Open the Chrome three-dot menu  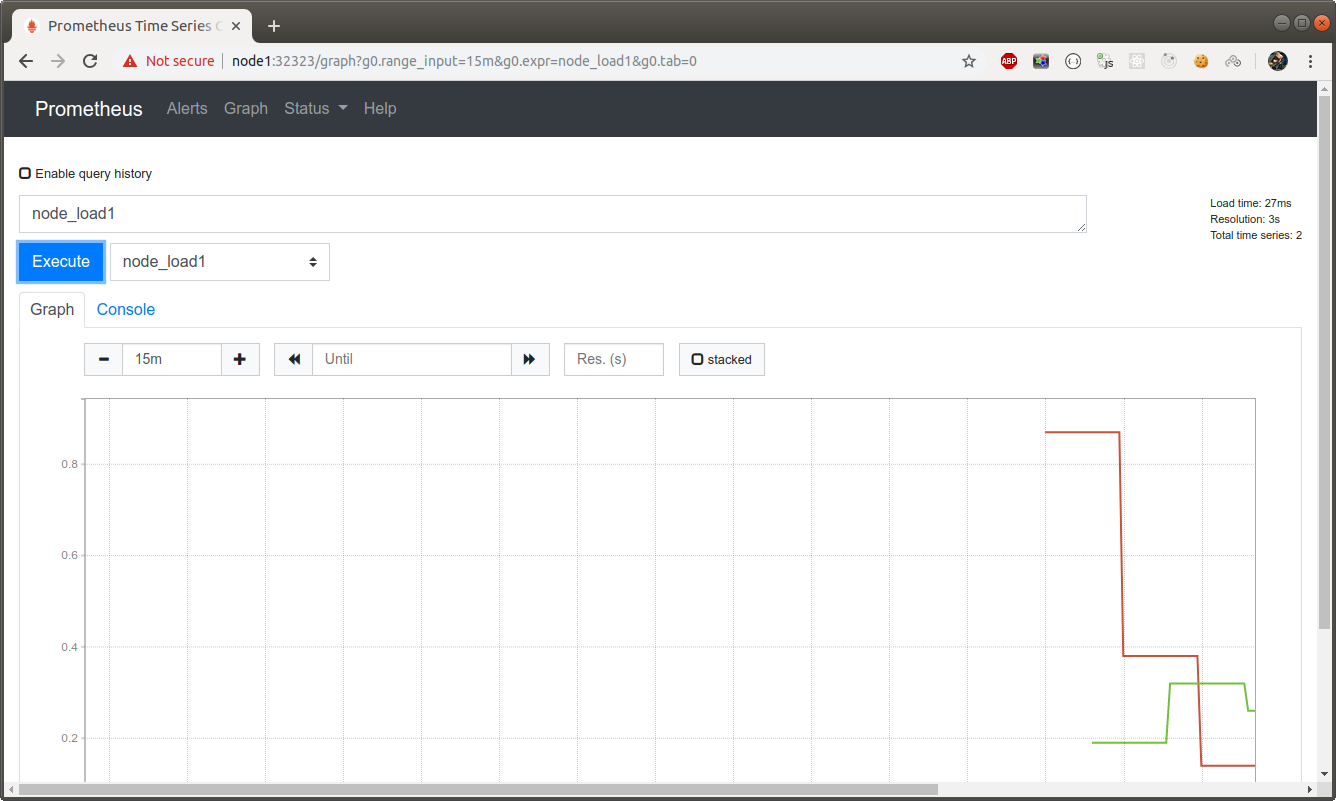[1311, 61]
